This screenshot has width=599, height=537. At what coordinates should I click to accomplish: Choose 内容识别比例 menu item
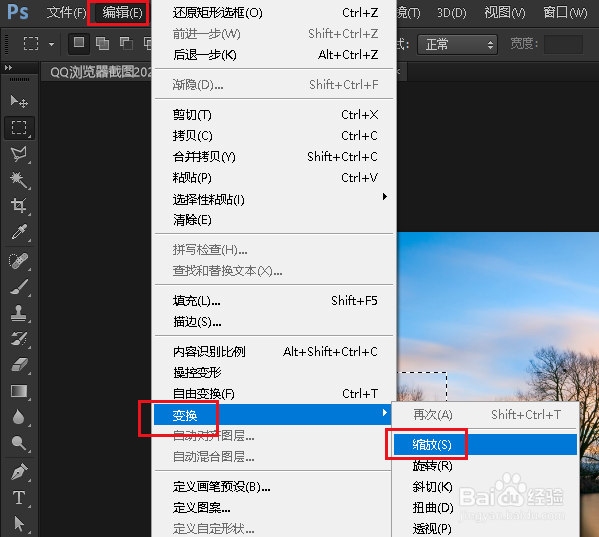(x=274, y=351)
